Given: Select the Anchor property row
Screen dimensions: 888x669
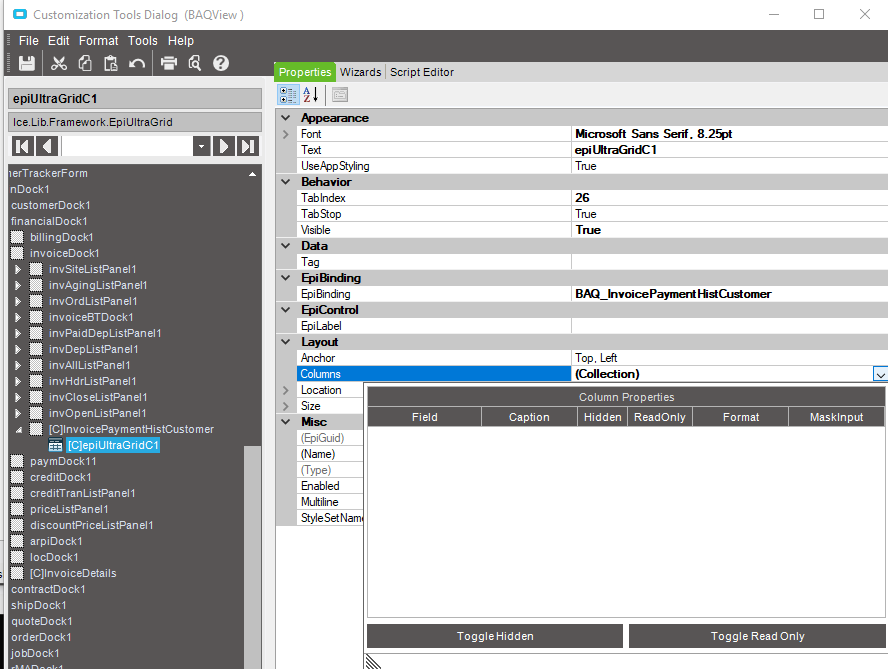Looking at the screenshot, I should (x=592, y=358).
